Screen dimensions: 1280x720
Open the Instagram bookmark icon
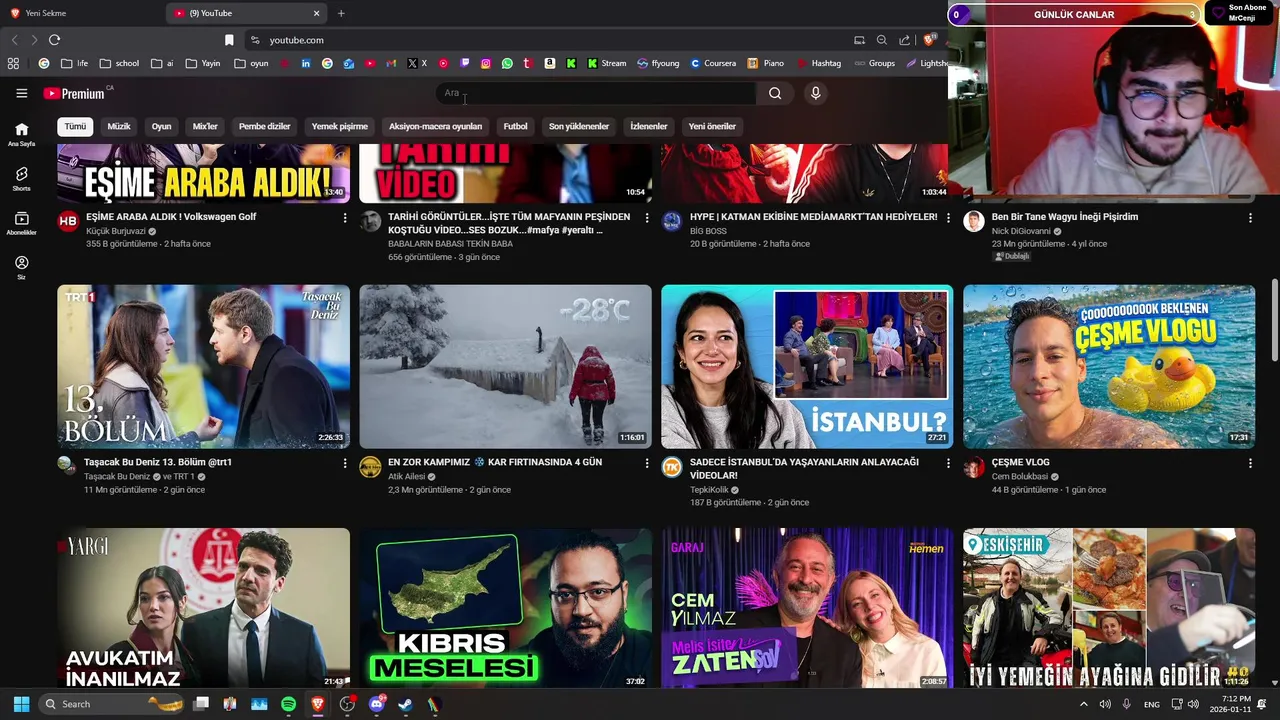tap(486, 63)
